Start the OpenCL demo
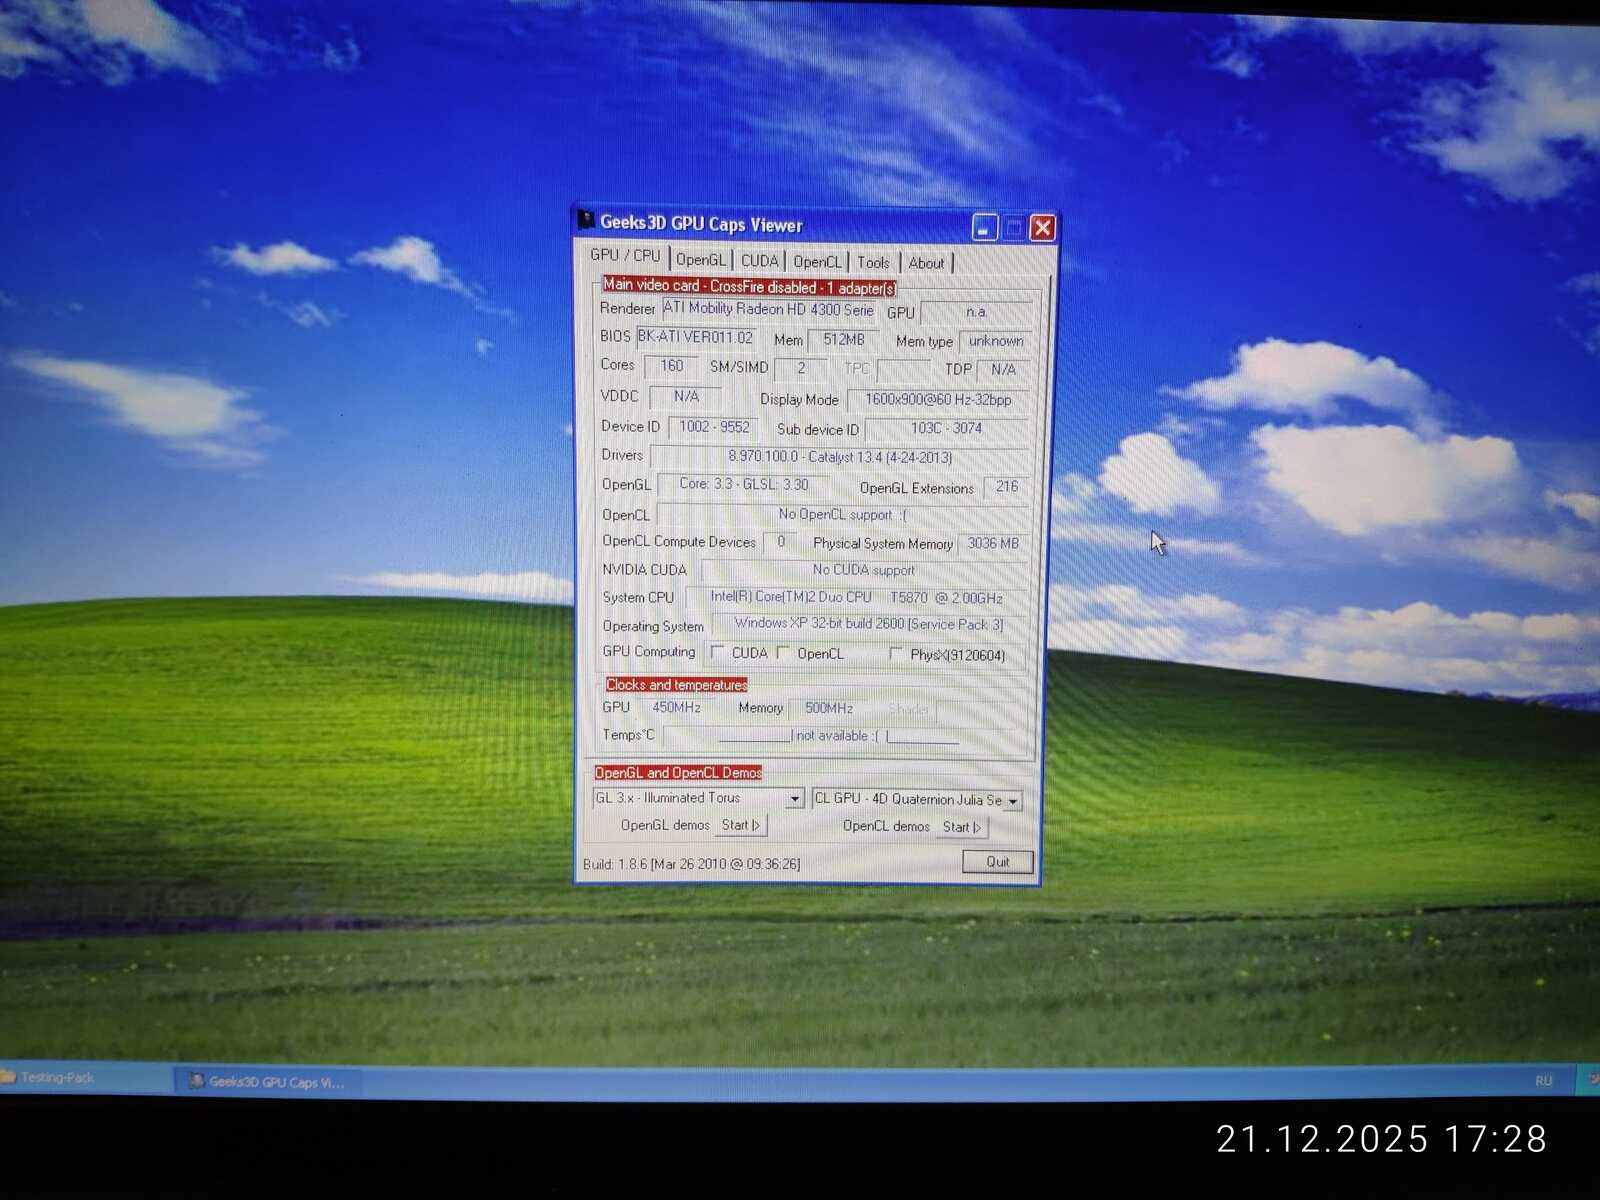This screenshot has width=1600, height=1200. 962,827
